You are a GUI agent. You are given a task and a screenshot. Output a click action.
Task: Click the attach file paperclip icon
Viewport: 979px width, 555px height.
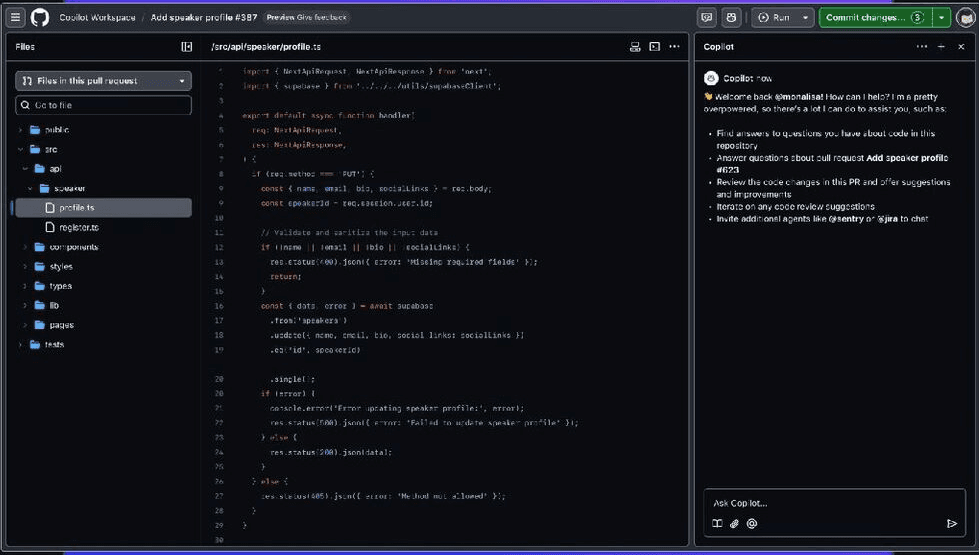click(x=734, y=523)
